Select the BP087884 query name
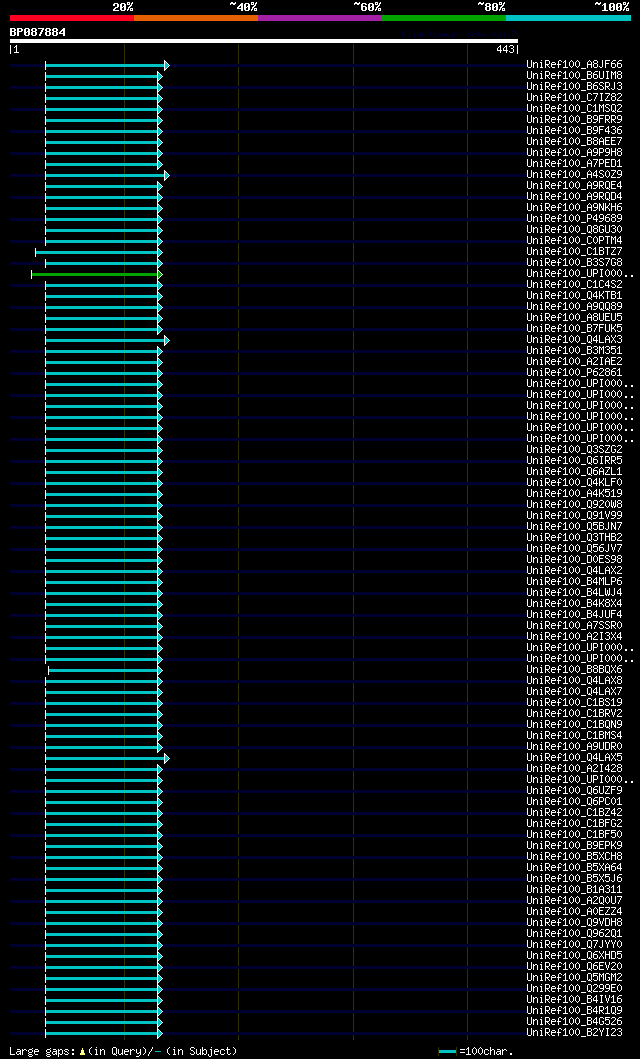This screenshot has height=1059, width=640. pos(38,32)
